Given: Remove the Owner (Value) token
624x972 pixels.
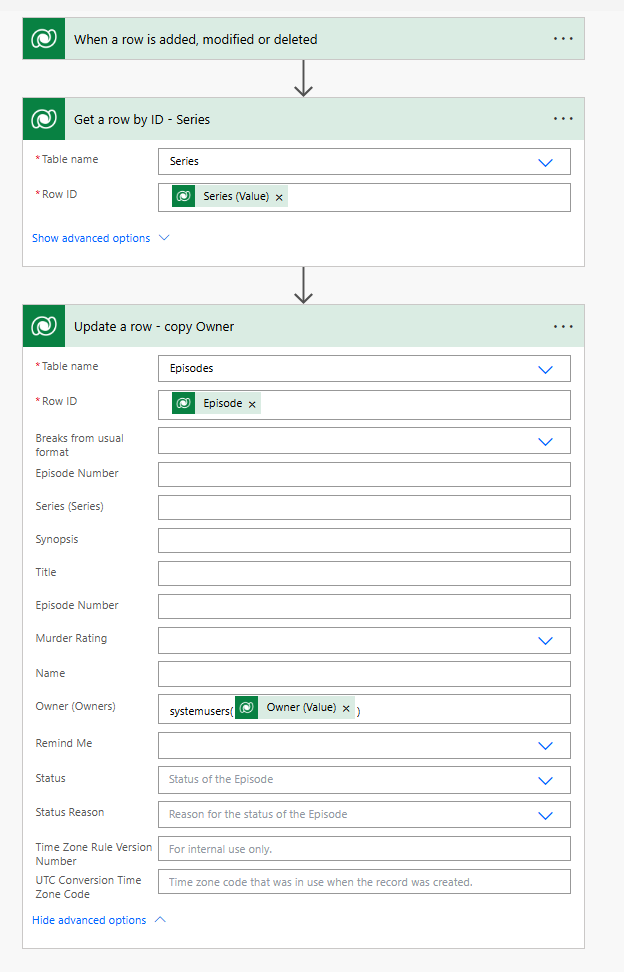Looking at the screenshot, I should [x=346, y=709].
